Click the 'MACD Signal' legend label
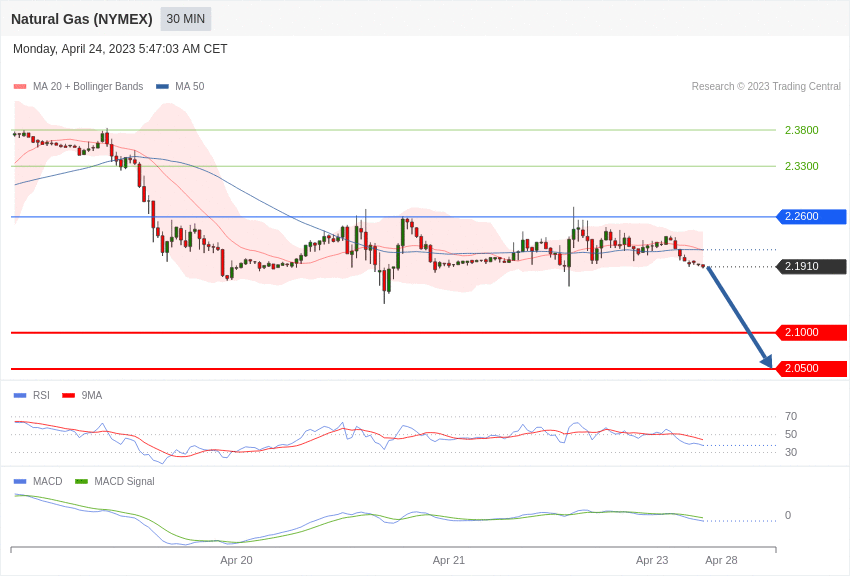Image resolution: width=850 pixels, height=576 pixels. pyautogui.click(x=124, y=481)
